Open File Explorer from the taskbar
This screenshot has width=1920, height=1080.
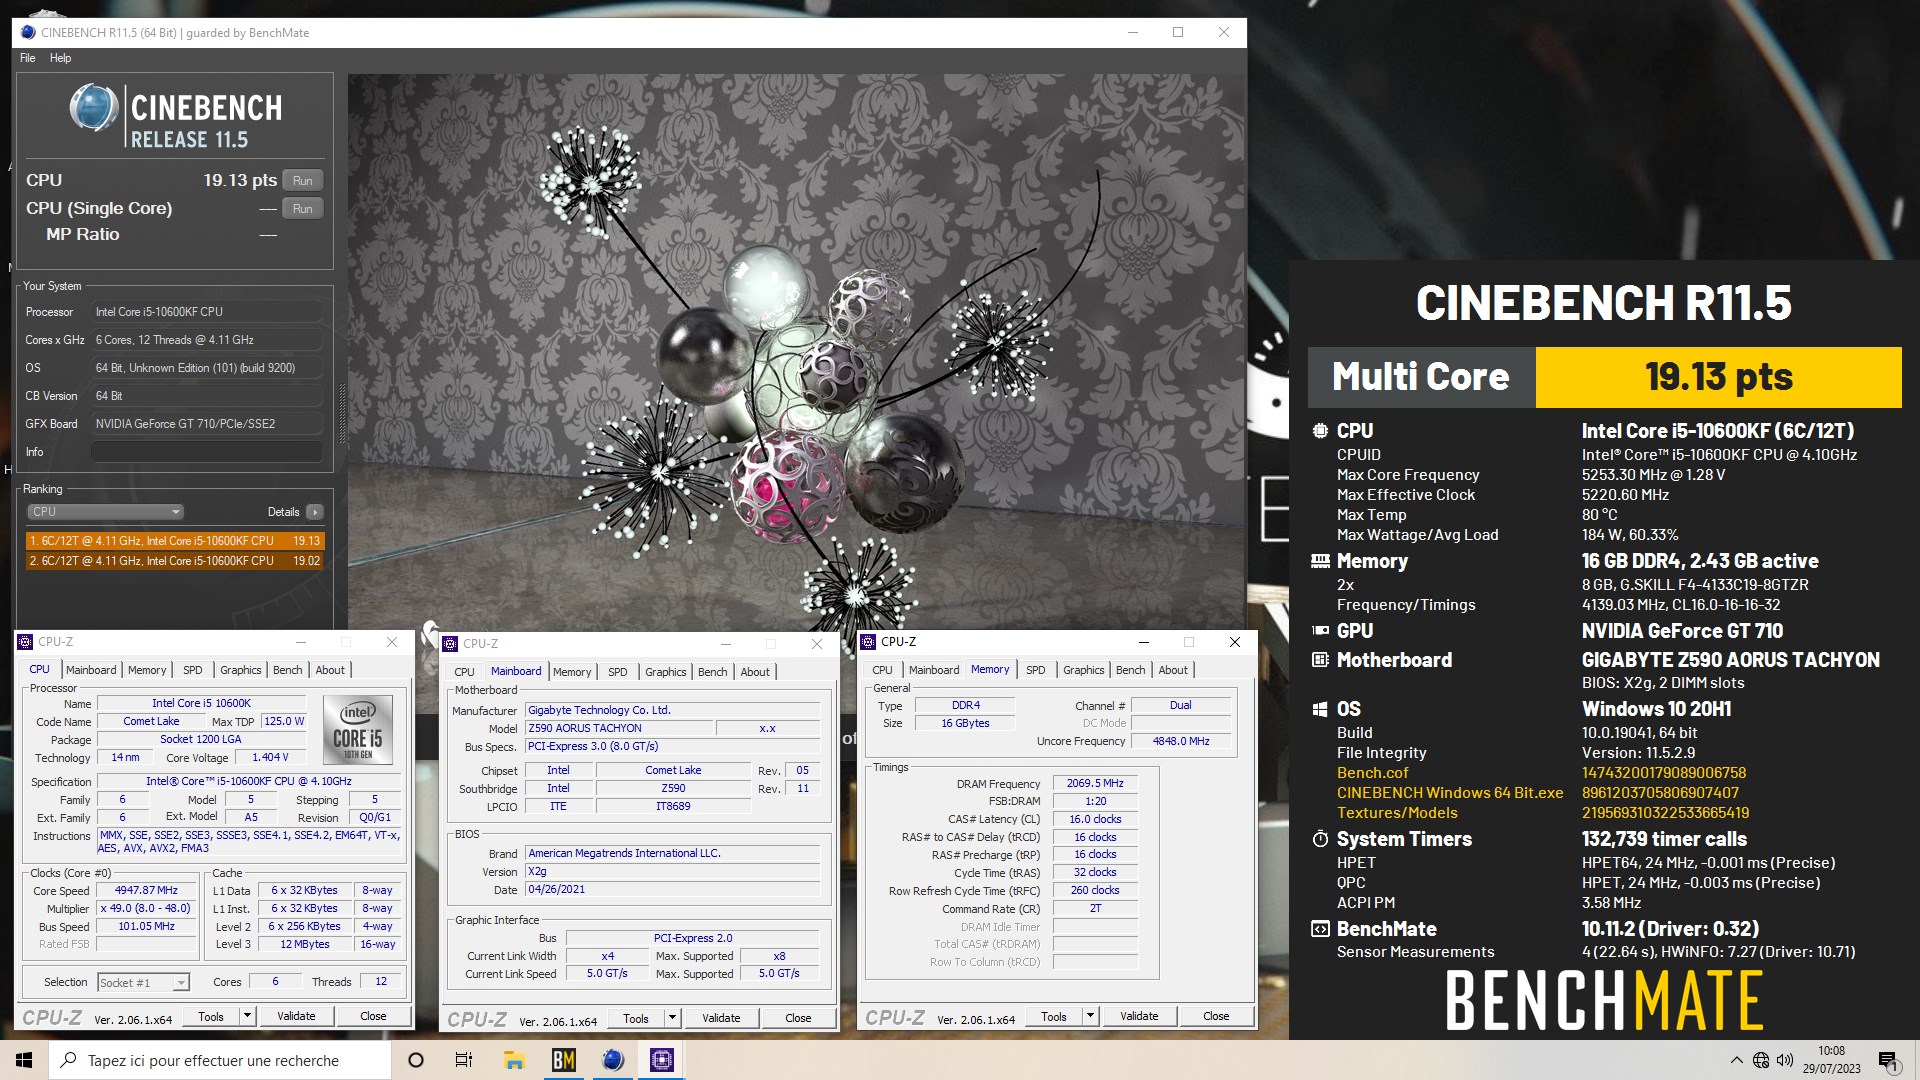pyautogui.click(x=514, y=1060)
